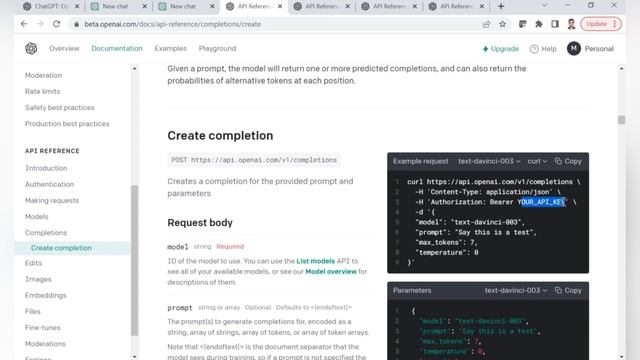Open Edits in sidebar
Image resolution: width=640 pixels, height=360 pixels.
point(33,263)
